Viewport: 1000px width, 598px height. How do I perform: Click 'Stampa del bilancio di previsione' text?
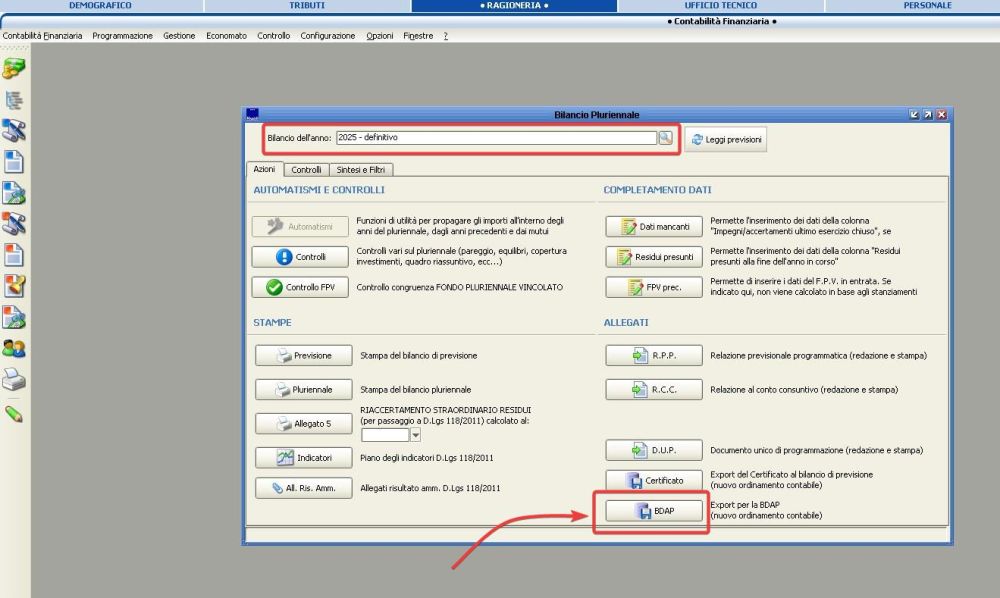(418, 355)
